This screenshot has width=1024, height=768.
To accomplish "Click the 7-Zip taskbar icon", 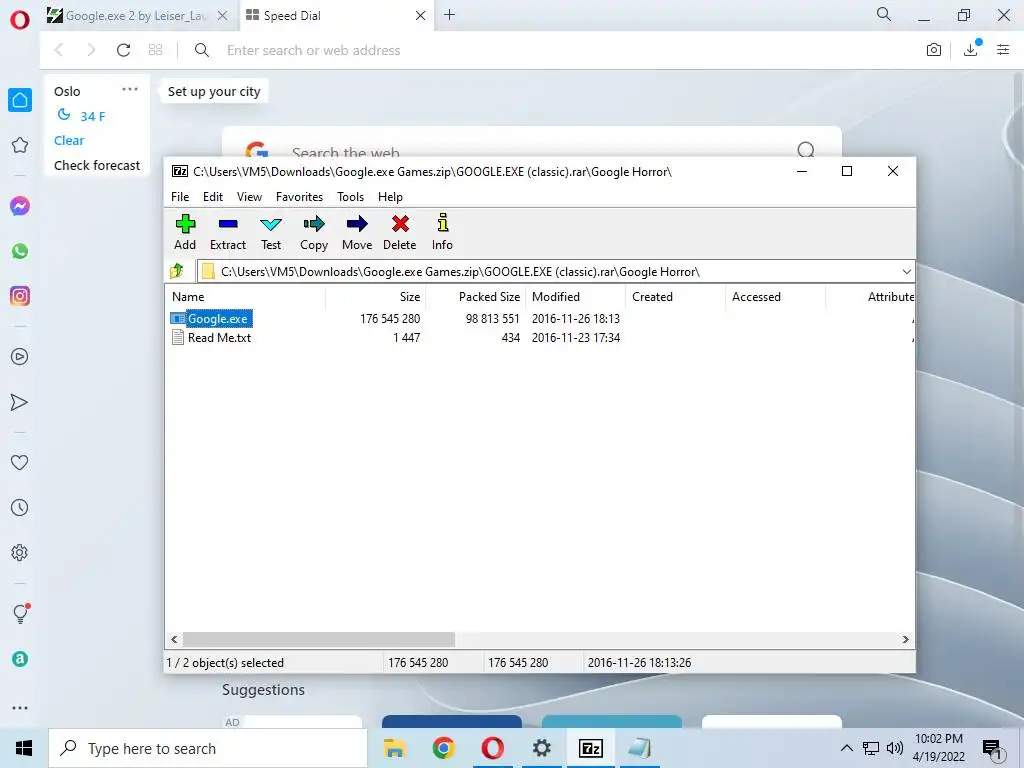I will 590,748.
